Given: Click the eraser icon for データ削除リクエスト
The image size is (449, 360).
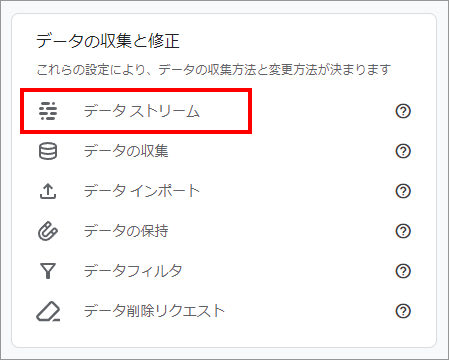Looking at the screenshot, I should (48, 311).
